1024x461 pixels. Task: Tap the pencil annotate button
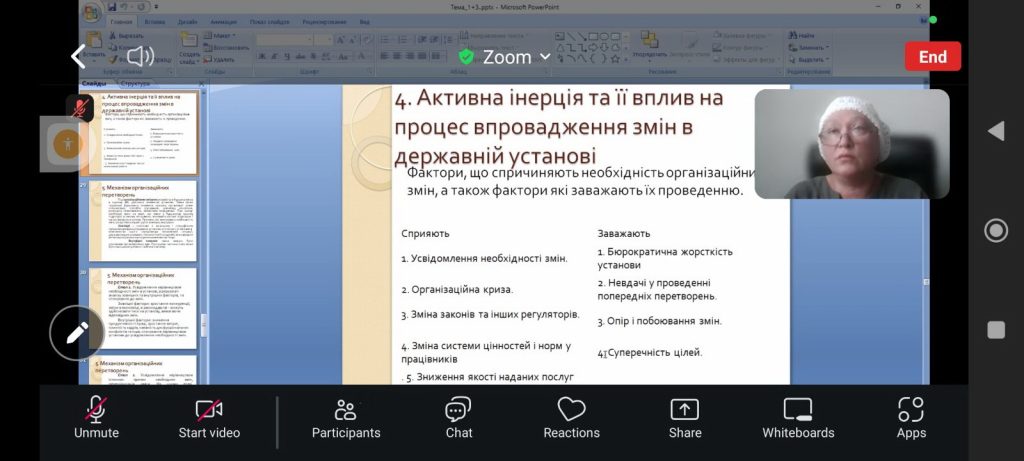click(x=77, y=333)
